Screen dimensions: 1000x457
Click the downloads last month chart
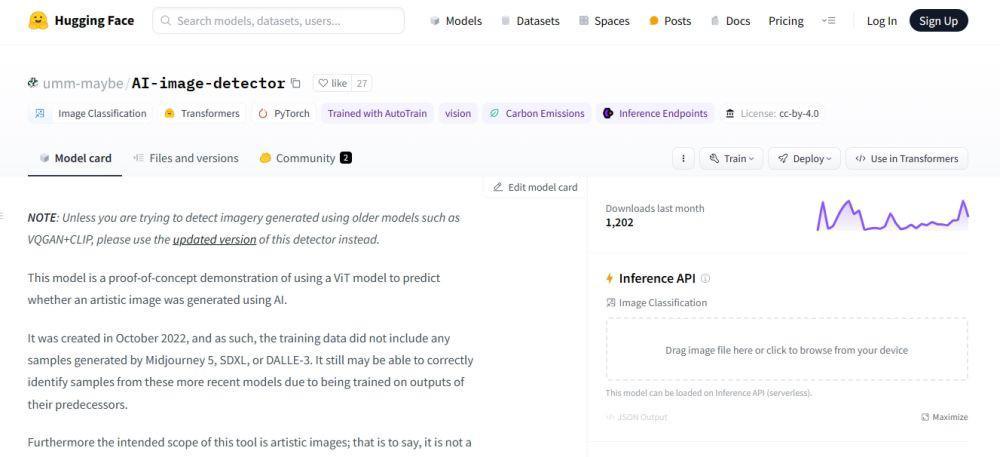pyautogui.click(x=892, y=215)
